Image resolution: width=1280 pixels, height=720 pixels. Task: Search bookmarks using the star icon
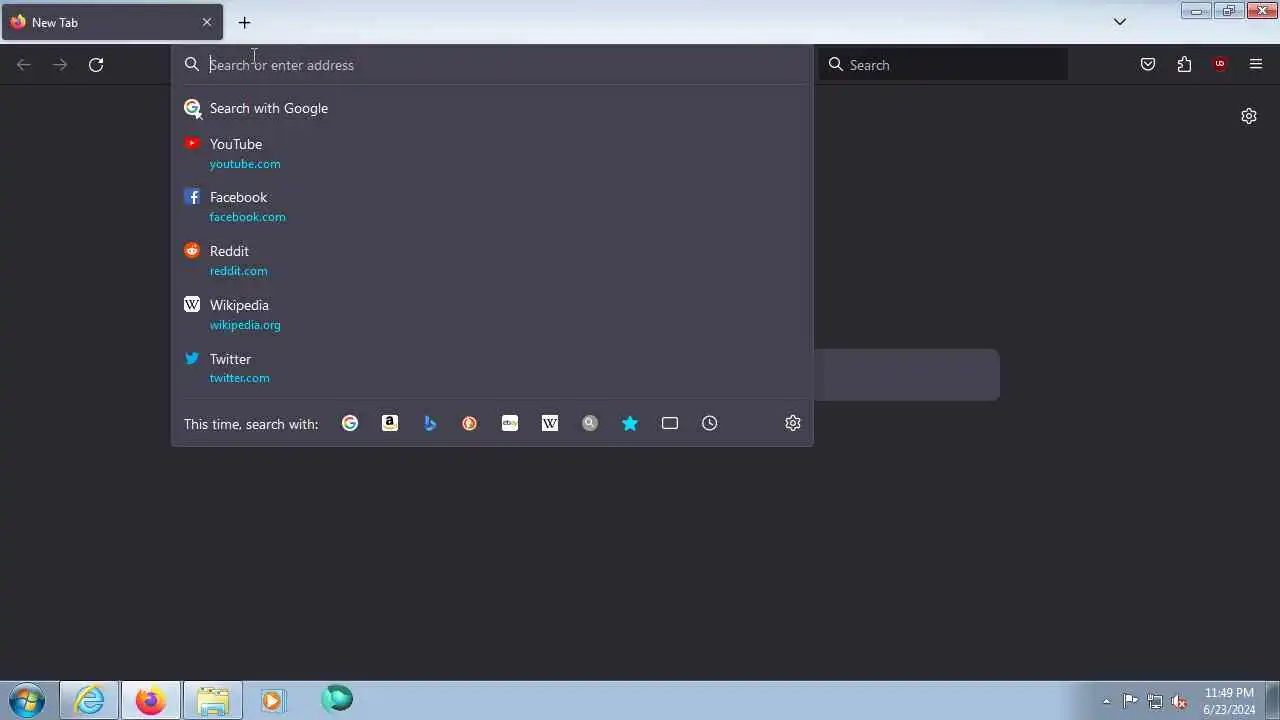point(630,423)
